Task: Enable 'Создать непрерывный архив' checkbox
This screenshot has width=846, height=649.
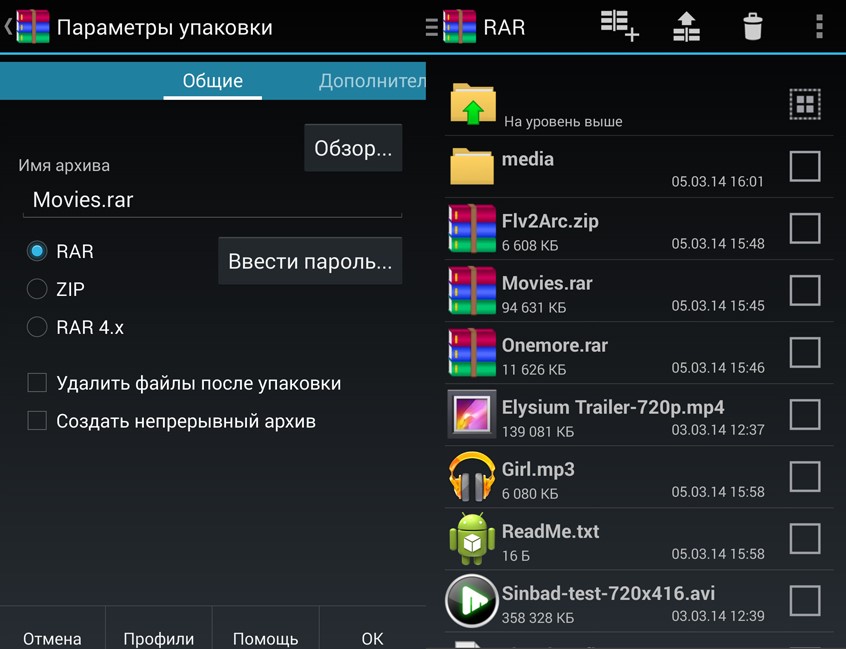Action: point(37,421)
